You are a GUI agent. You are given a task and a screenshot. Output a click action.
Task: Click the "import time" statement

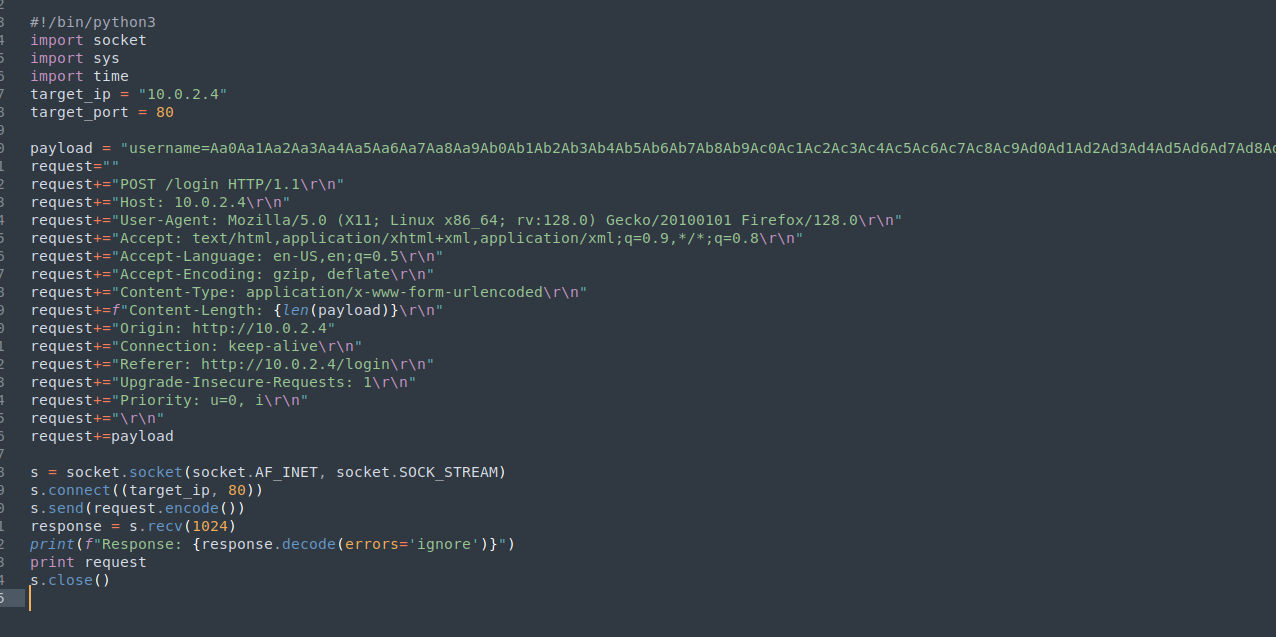79,76
